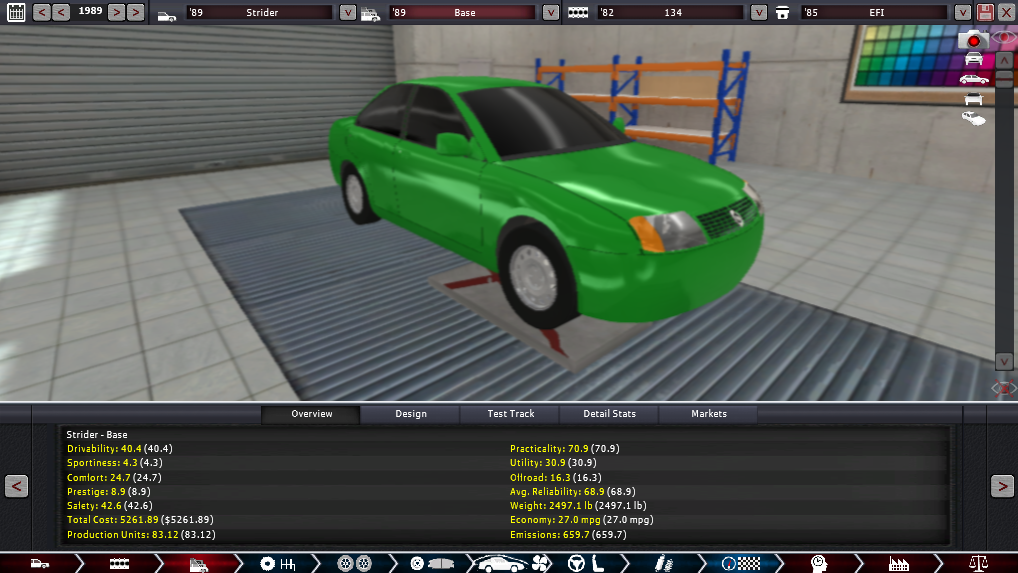1018x573 pixels.
Task: Switch to side view car icon
Action: [973, 79]
